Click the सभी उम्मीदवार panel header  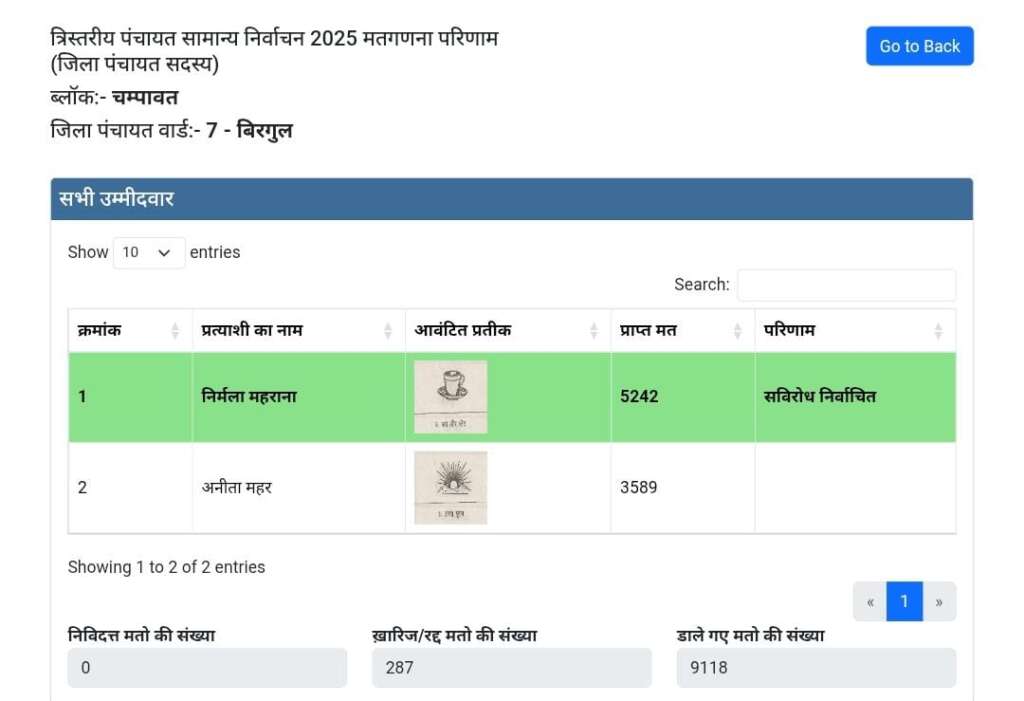coord(511,199)
